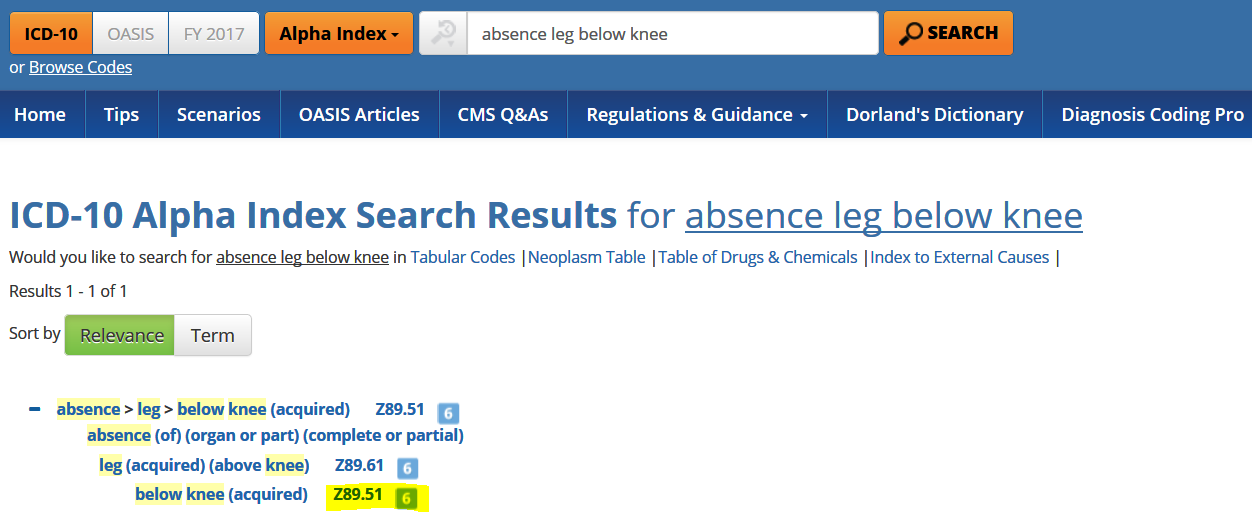Click the magnifier icon beside the search box
This screenshot has height=516, width=1252.
pos(443,33)
